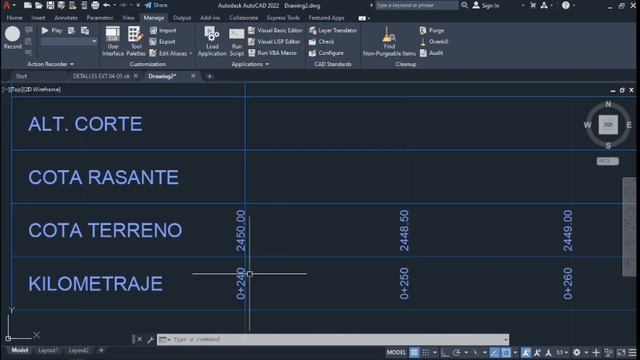This screenshot has height=360, width=640.
Task: Open the annotation scale dropdown in status bar
Action: 562,352
